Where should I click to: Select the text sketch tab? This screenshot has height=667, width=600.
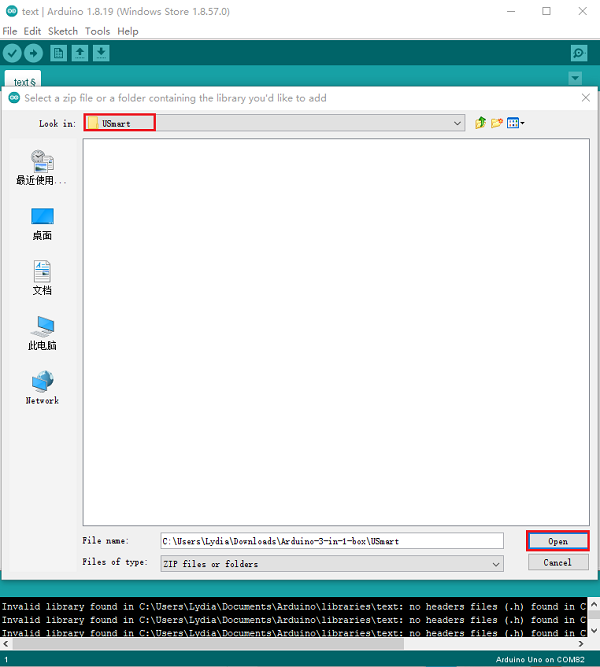click(x=23, y=79)
